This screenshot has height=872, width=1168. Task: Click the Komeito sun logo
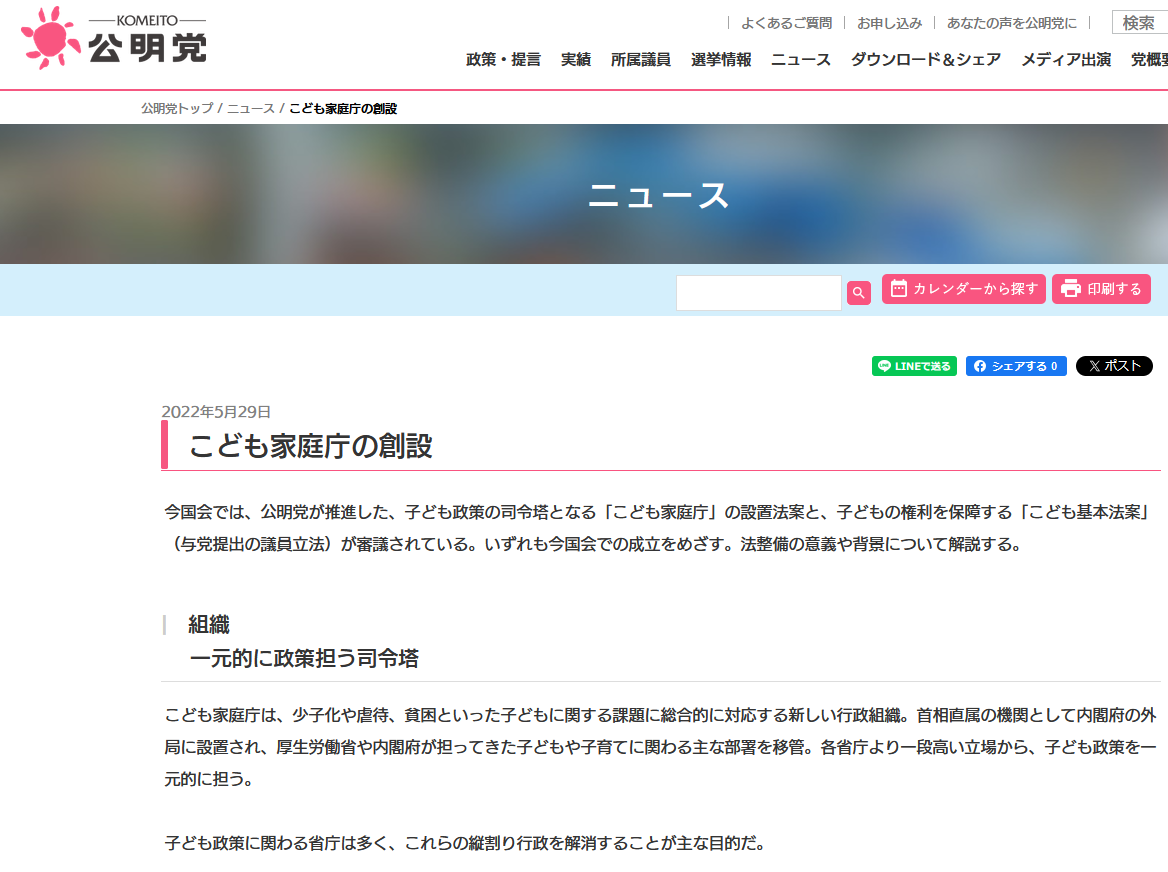50,38
